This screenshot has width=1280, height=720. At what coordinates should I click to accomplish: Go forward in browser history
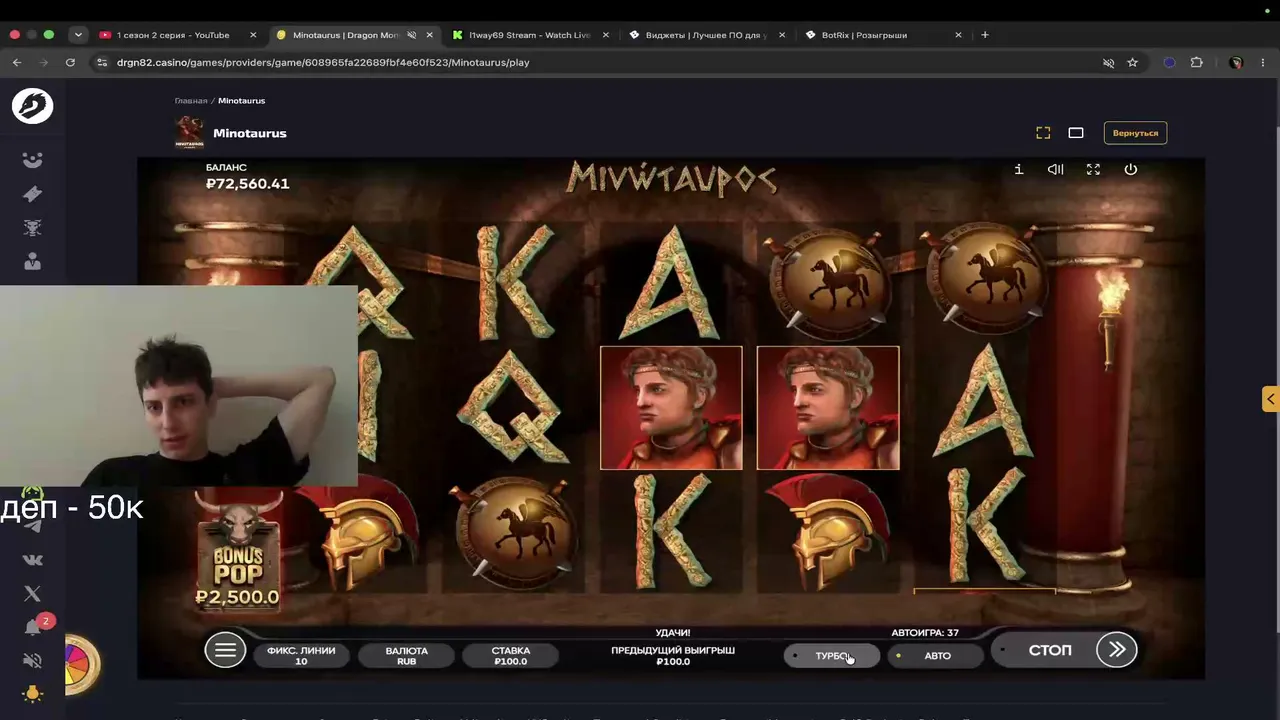point(43,62)
